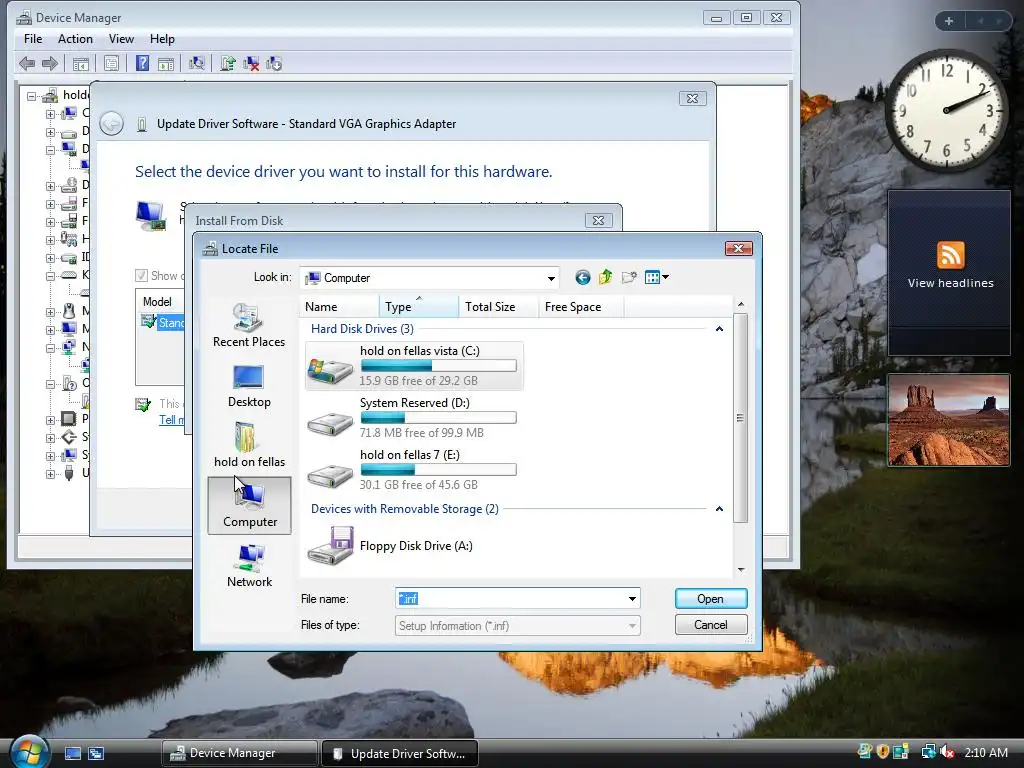Click taskbar clock showing 2:10 AM
This screenshot has height=768, width=1024.
point(986,752)
